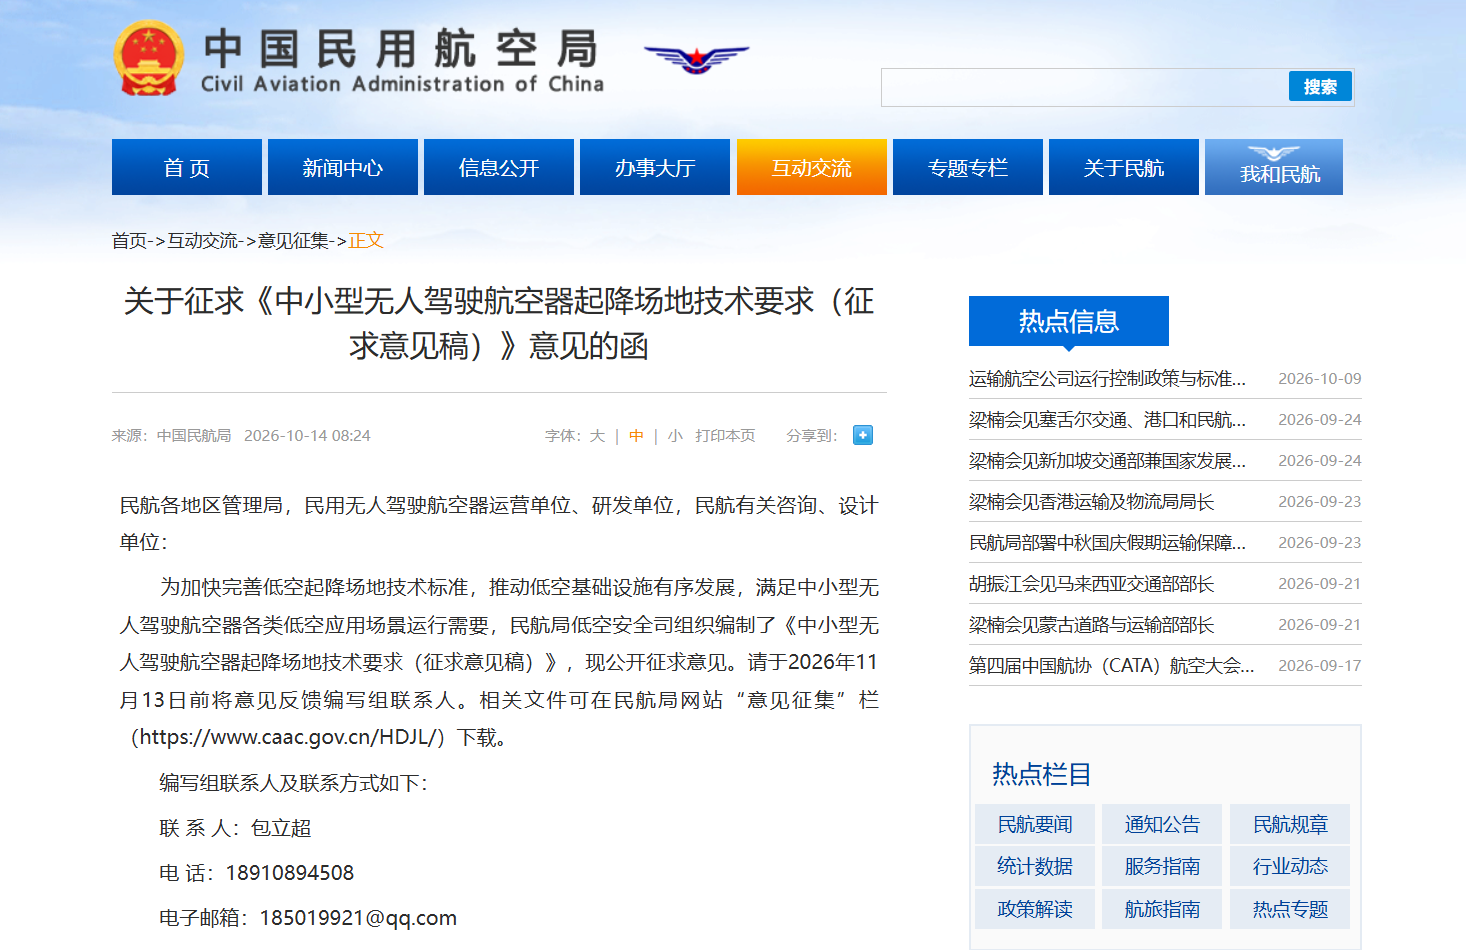Click the national emblem logo

coord(149,59)
